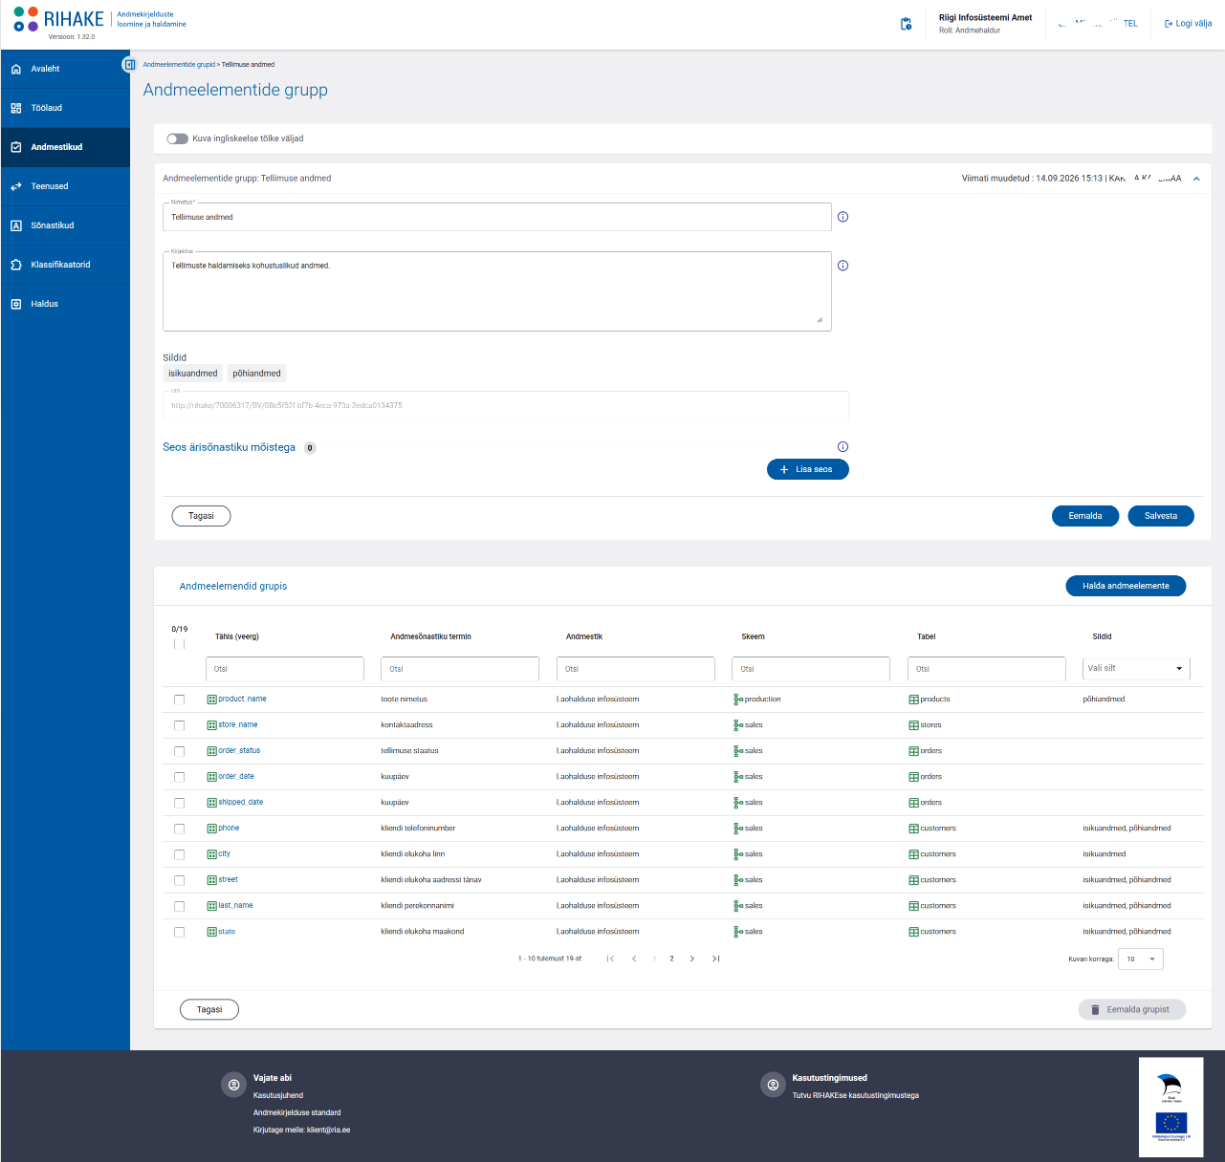Jump to the last results page
Screen dimensions: 1225x1162
(x=716, y=959)
